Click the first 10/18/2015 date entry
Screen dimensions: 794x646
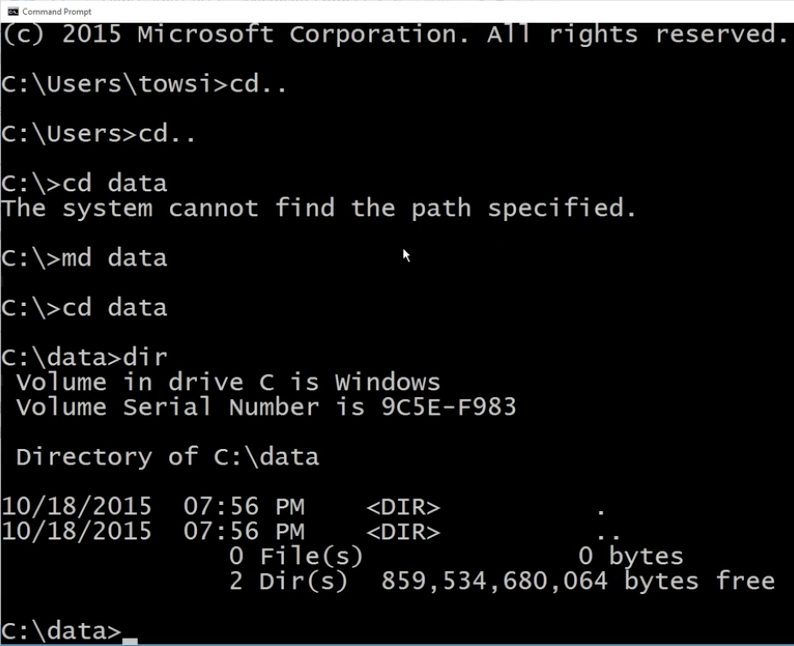pos(76,507)
